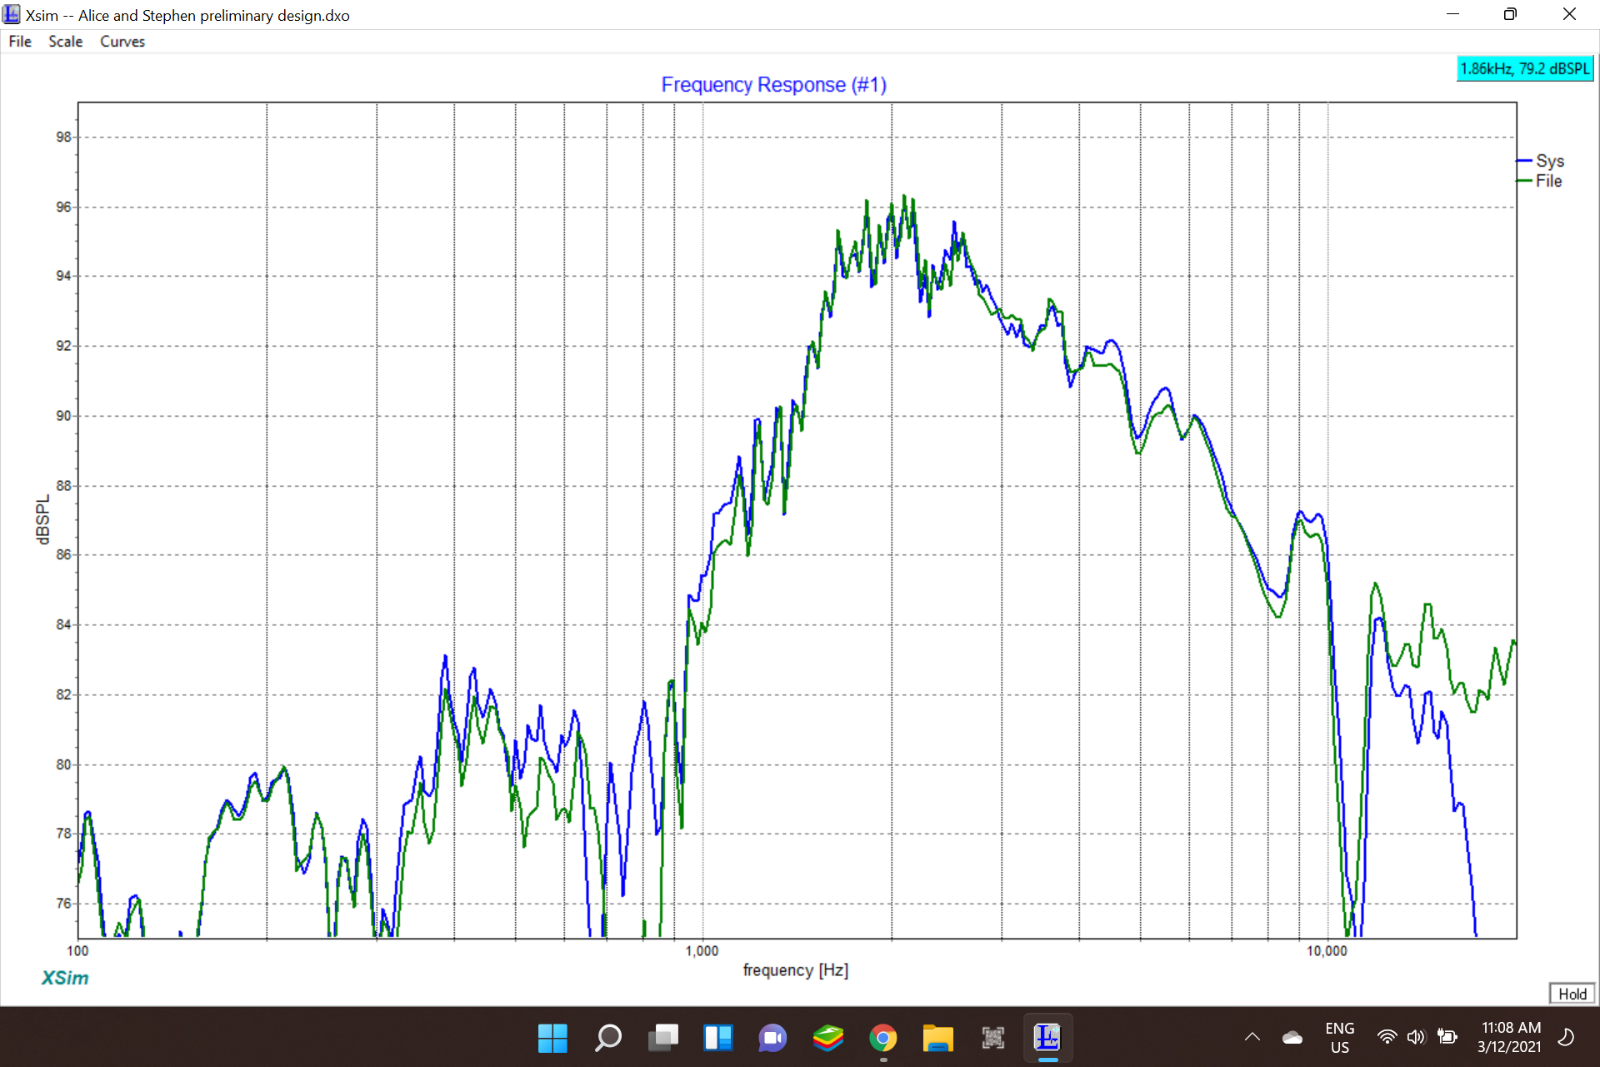Click the cursor readout 1.86kHz box
The width and height of the screenshot is (1600, 1067).
(x=1525, y=69)
